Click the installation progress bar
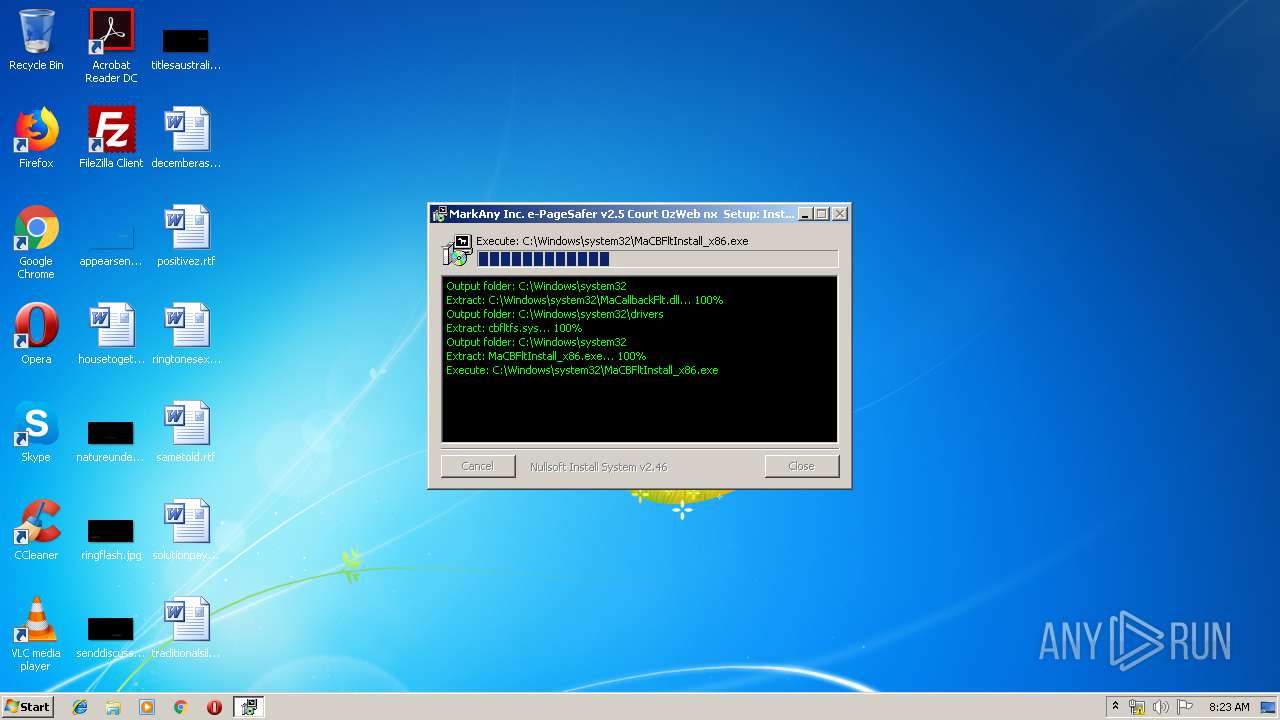 pyautogui.click(x=657, y=259)
